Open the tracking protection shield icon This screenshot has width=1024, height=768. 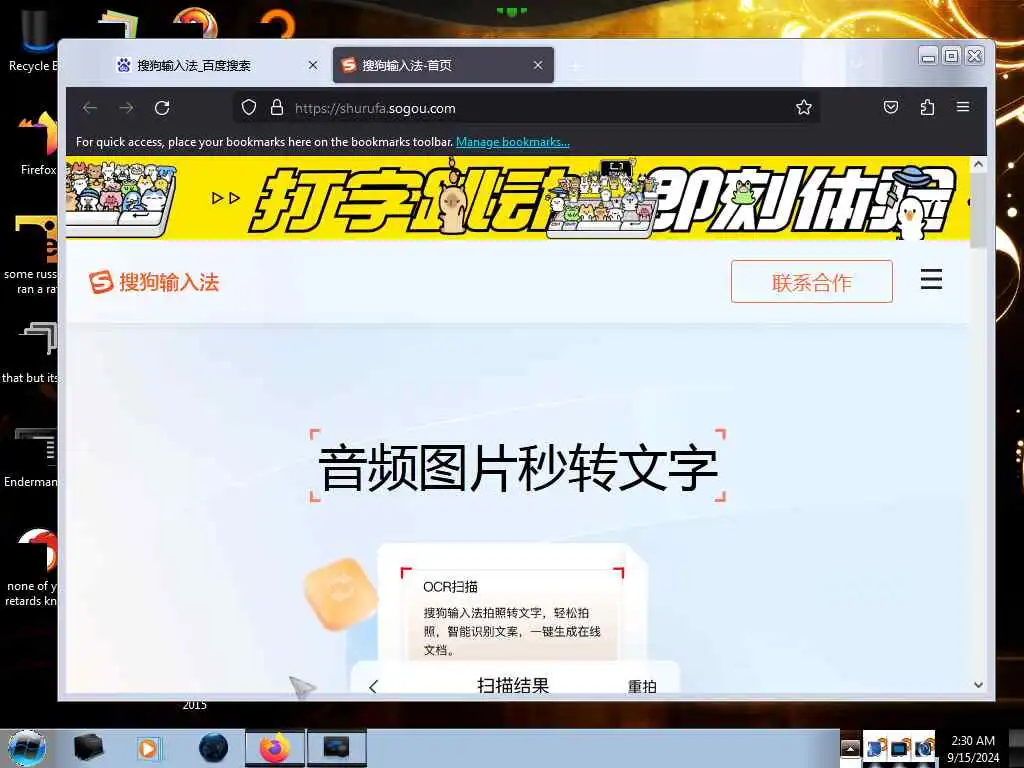249,108
